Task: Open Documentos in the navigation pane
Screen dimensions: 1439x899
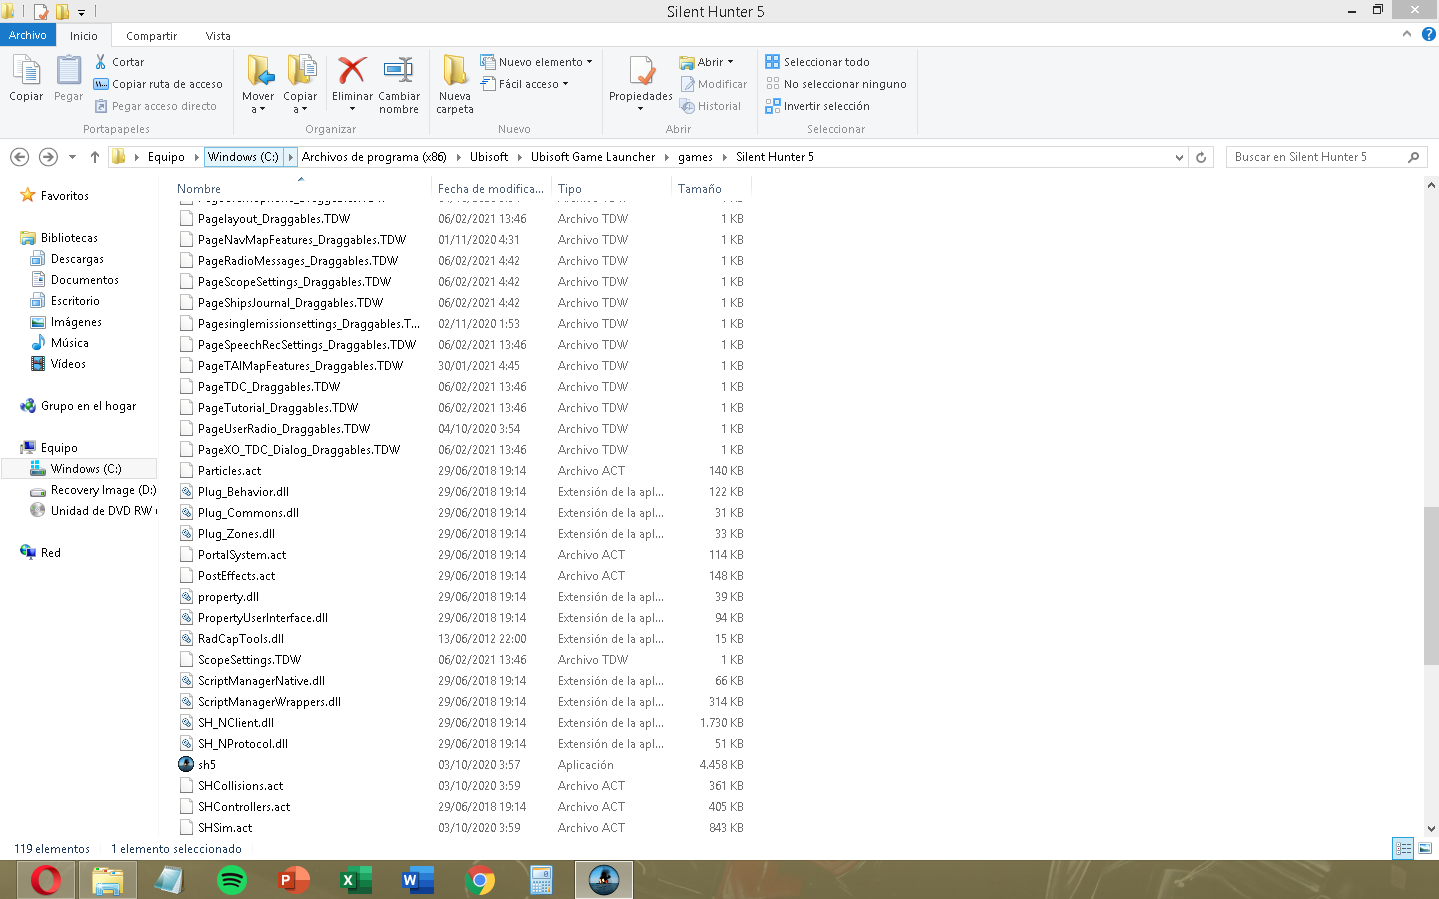Action: [x=75, y=280]
